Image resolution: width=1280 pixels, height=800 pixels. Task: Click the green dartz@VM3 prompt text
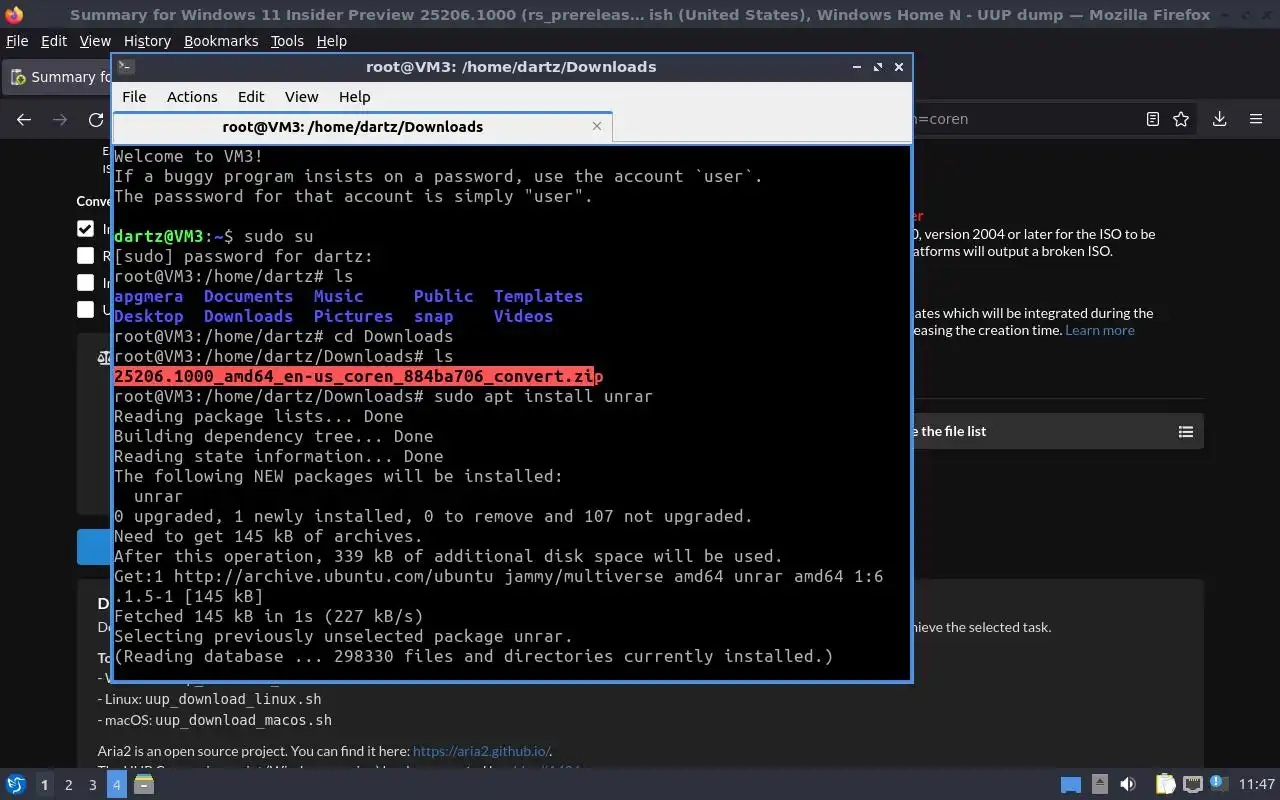159,236
